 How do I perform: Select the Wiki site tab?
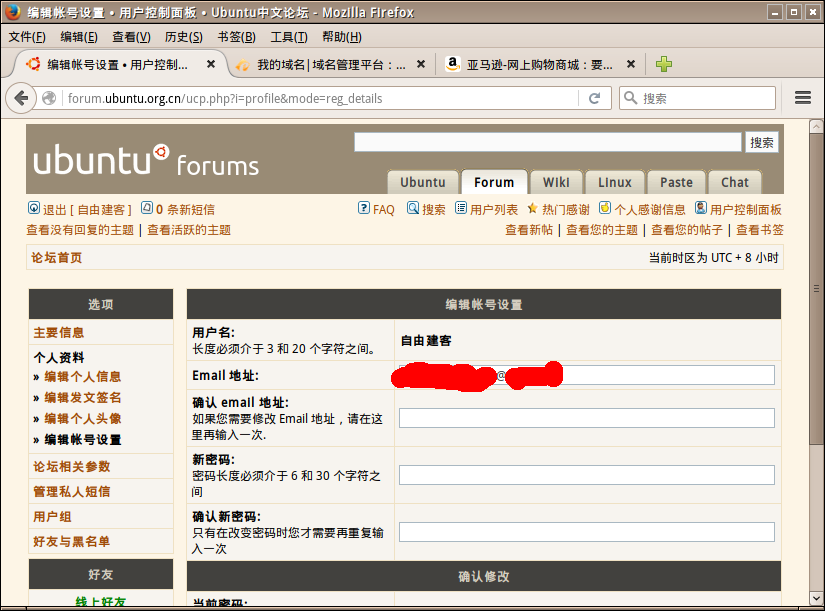click(556, 182)
